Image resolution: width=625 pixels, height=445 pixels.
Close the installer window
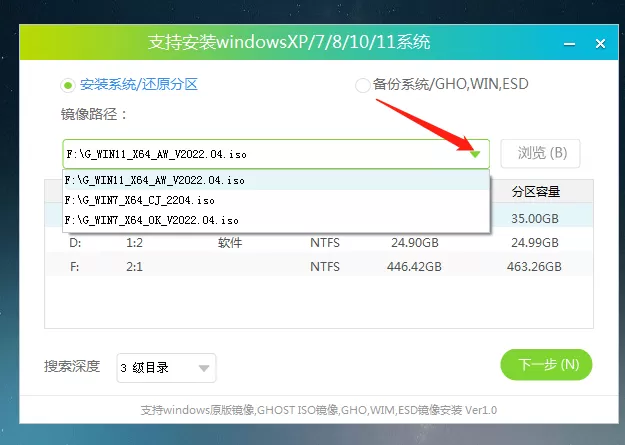600,43
